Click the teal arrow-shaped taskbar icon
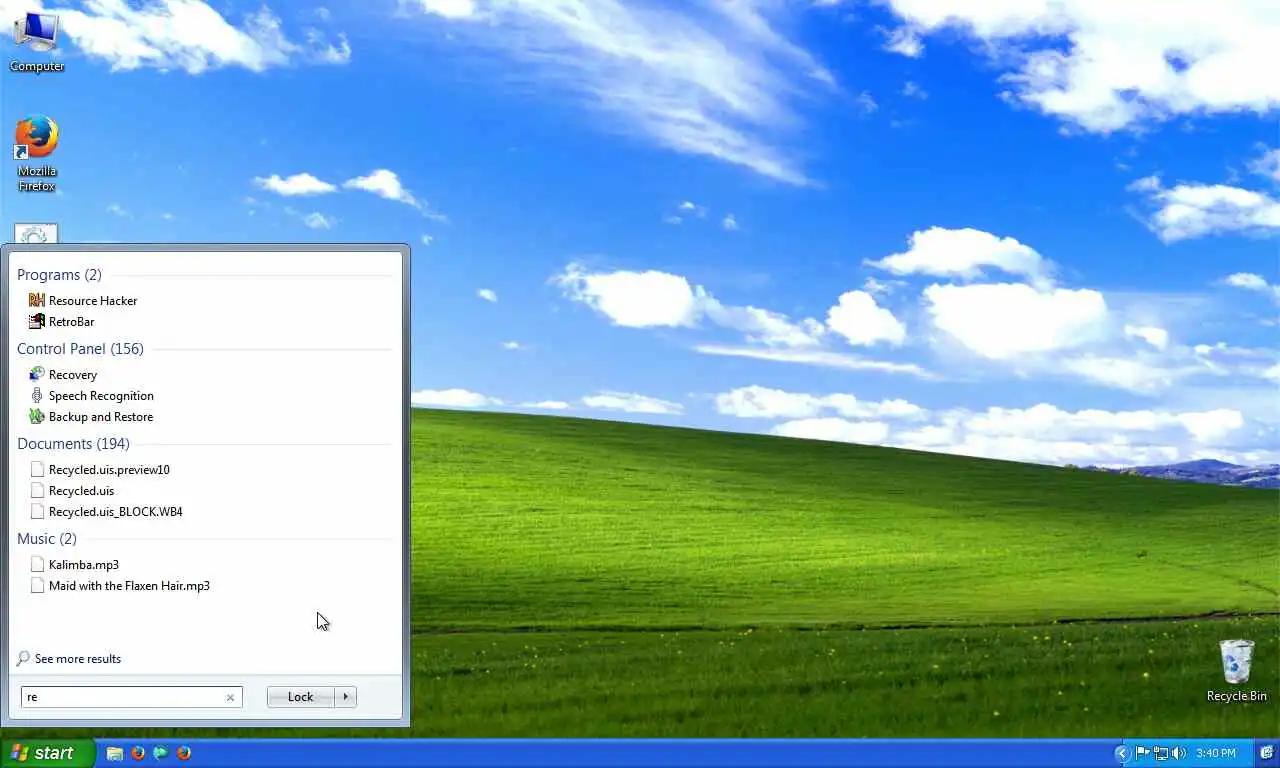 (160, 753)
